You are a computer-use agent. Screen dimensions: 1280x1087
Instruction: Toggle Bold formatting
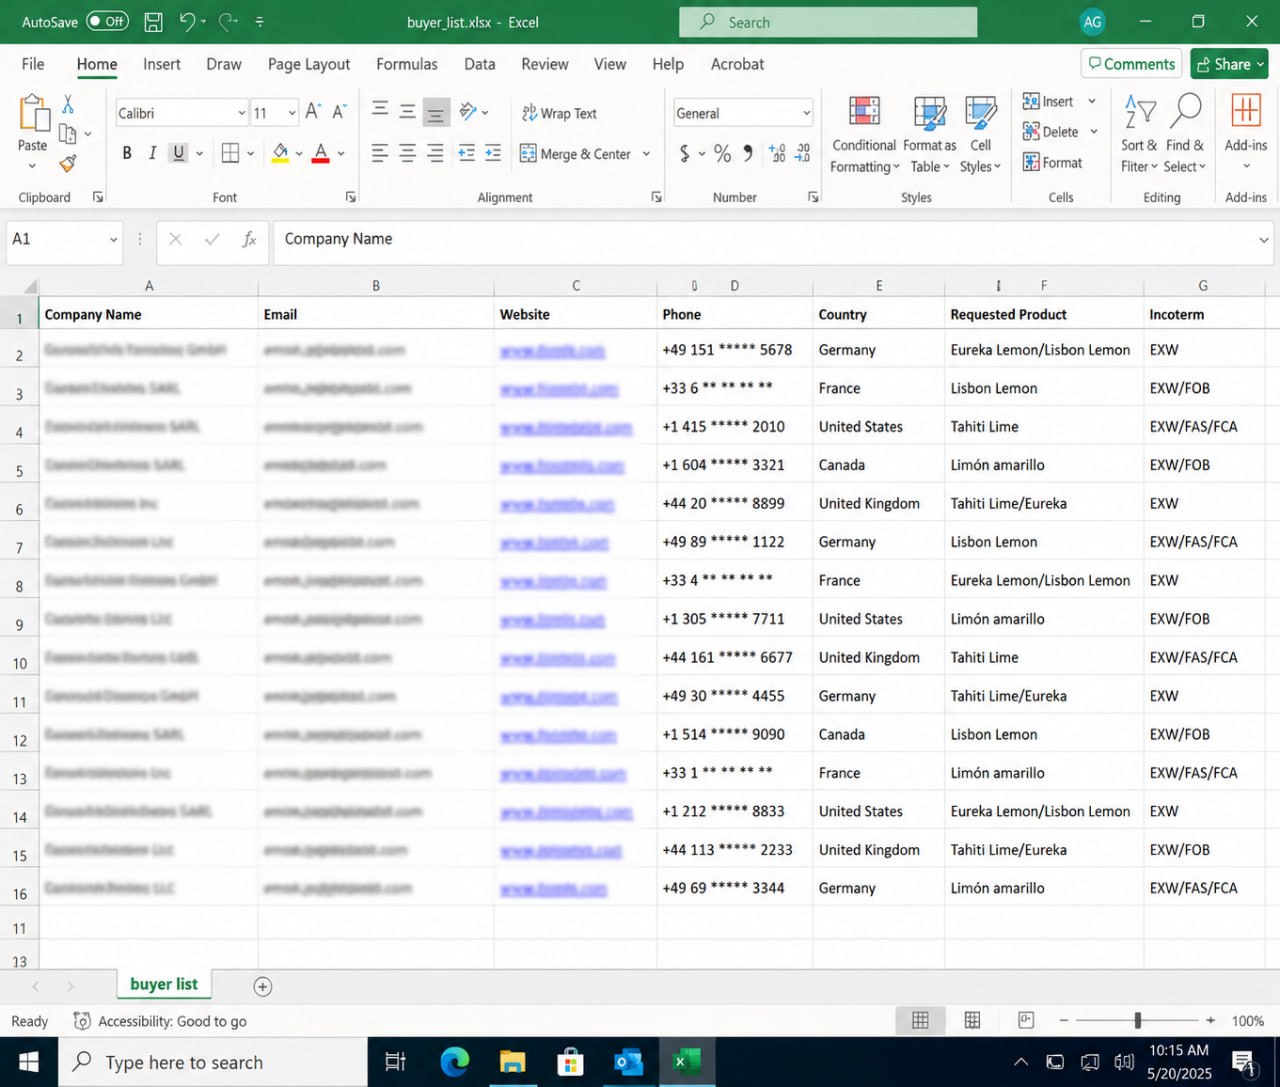click(127, 153)
